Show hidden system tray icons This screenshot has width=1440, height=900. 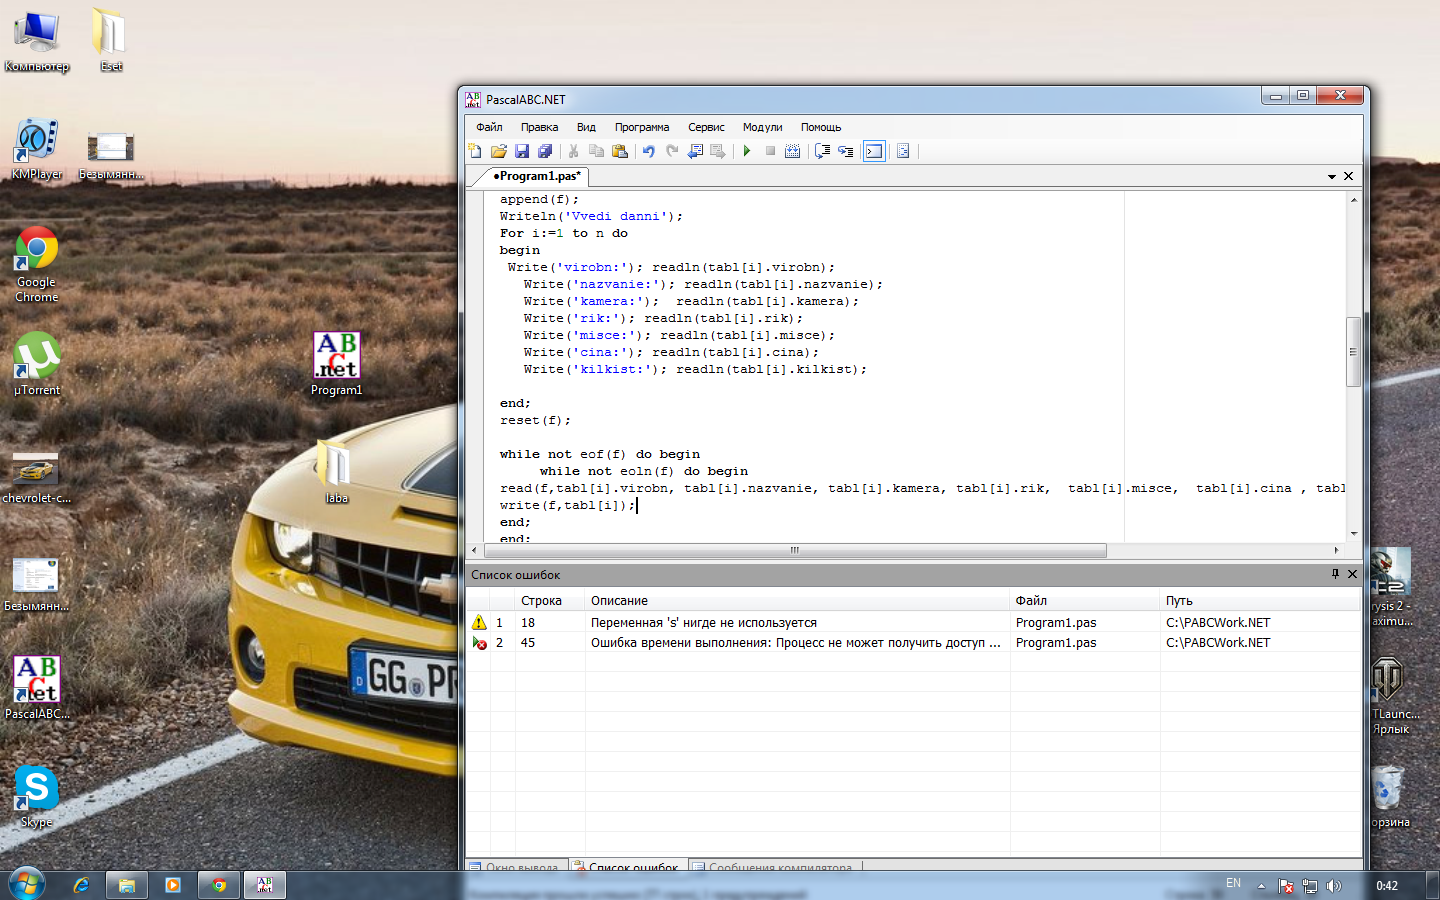pos(1261,886)
